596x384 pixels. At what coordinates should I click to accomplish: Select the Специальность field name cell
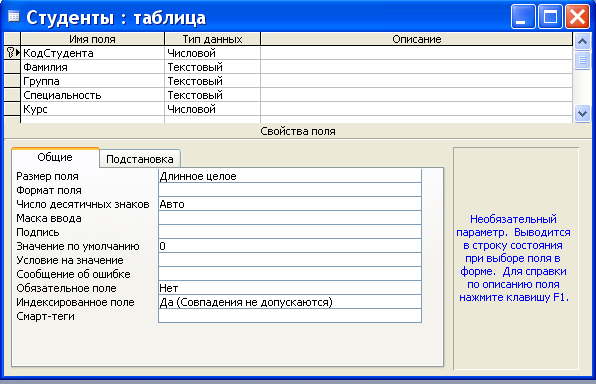click(92, 95)
